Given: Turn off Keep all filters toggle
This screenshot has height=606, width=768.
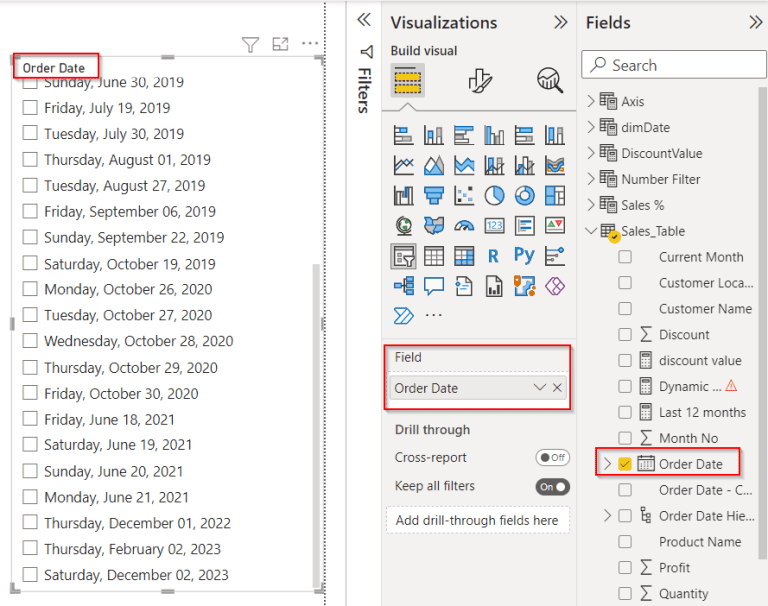Looking at the screenshot, I should (x=552, y=486).
